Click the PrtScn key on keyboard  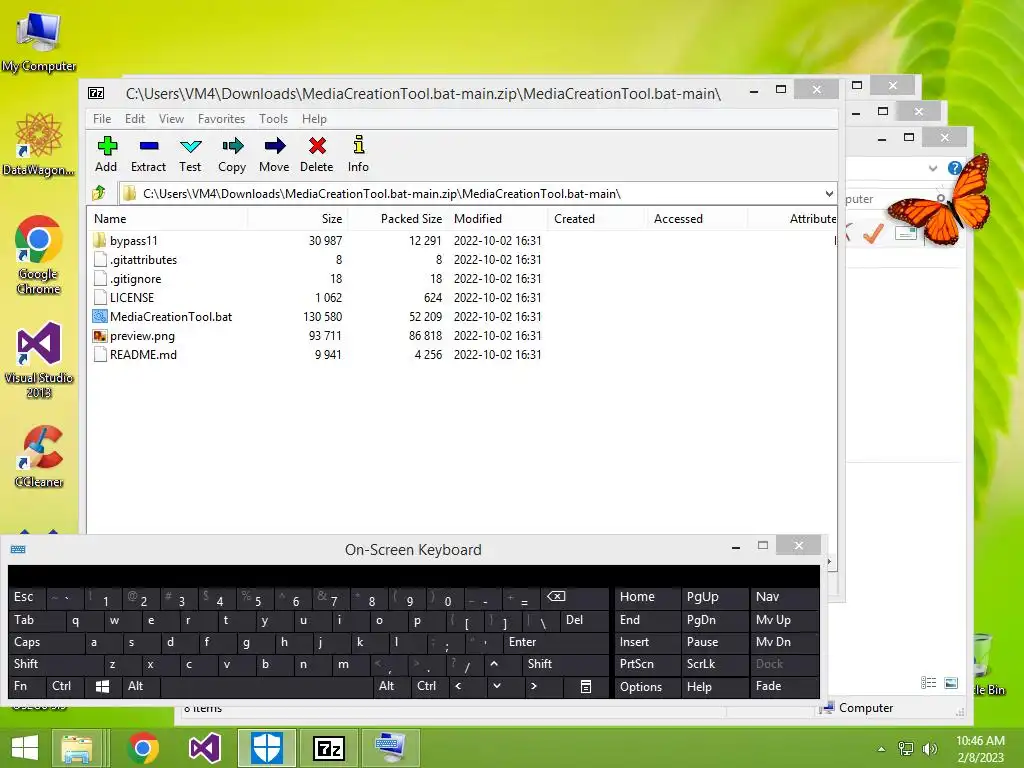(x=646, y=664)
